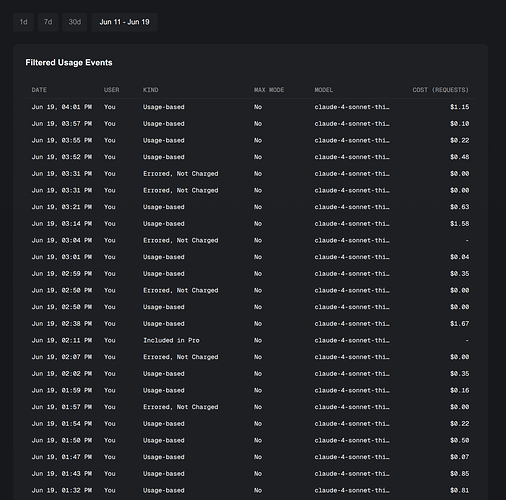Click the COST (REQUESTS) column header
Viewport: 506px width, 500px height.
(440, 90)
